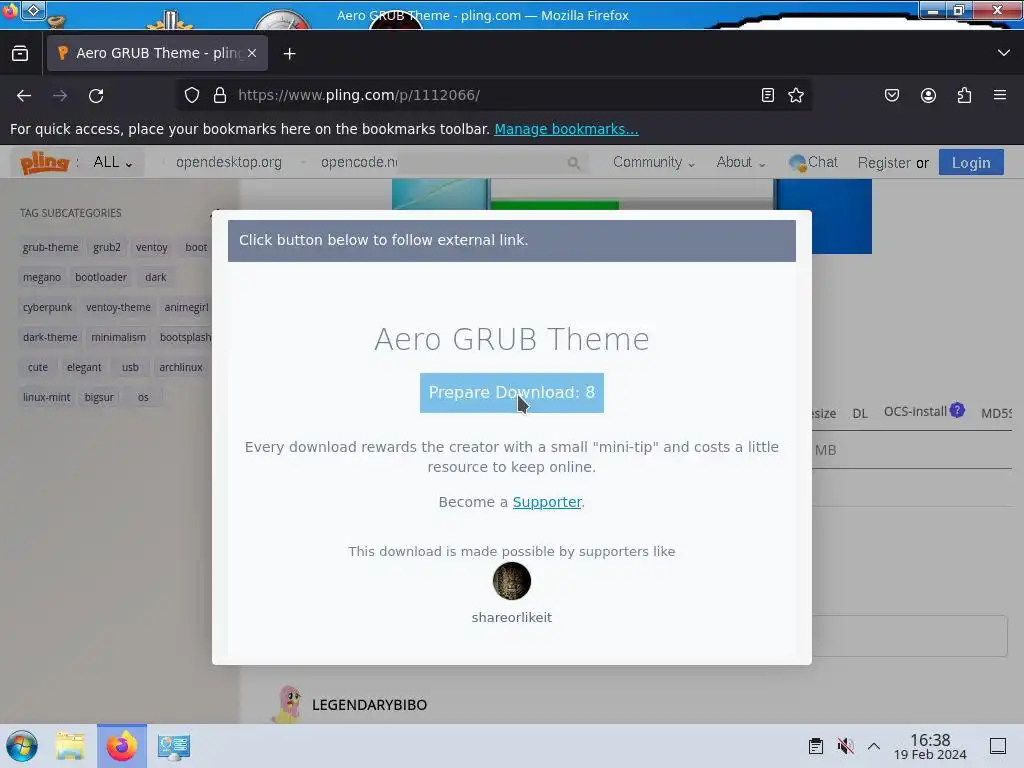
Task: Open the Chat link
Action: [x=814, y=162]
